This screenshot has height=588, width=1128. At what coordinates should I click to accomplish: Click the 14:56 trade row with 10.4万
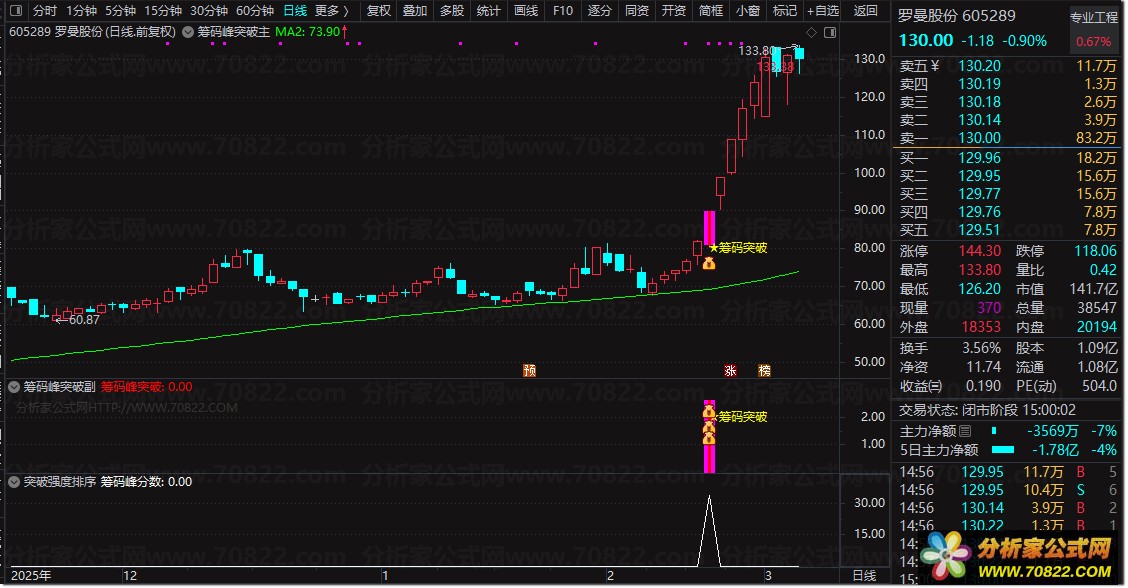(1007, 490)
